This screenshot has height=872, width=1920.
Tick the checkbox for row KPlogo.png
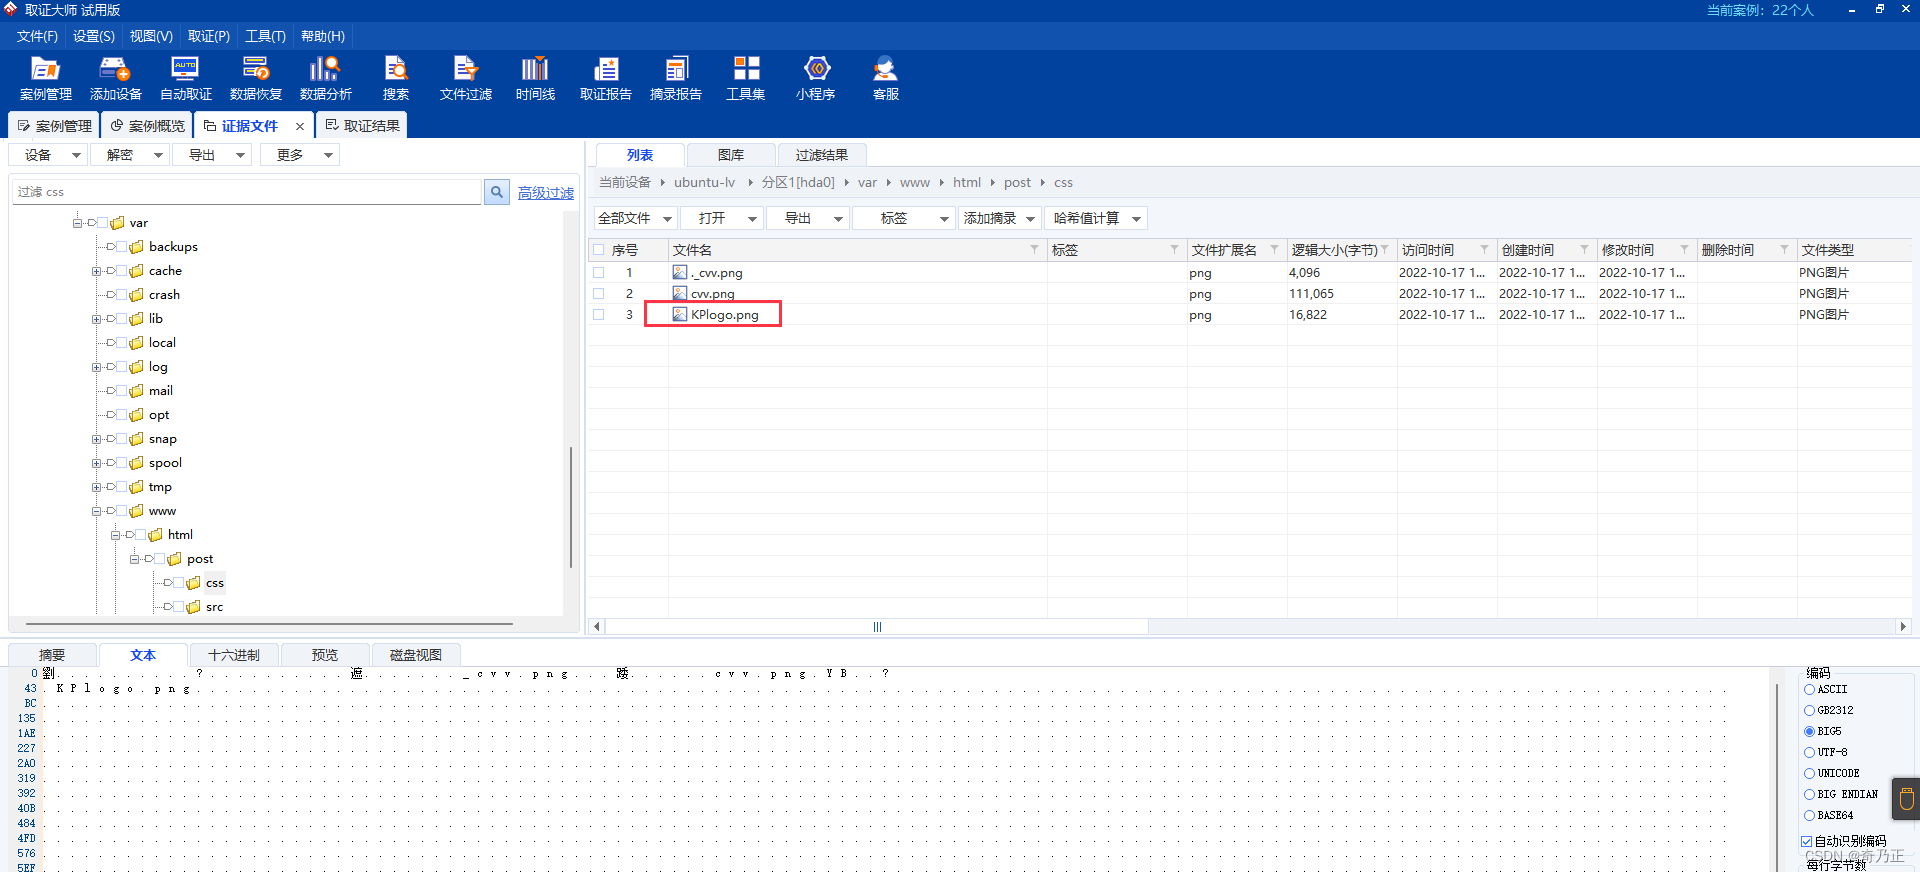coord(599,314)
